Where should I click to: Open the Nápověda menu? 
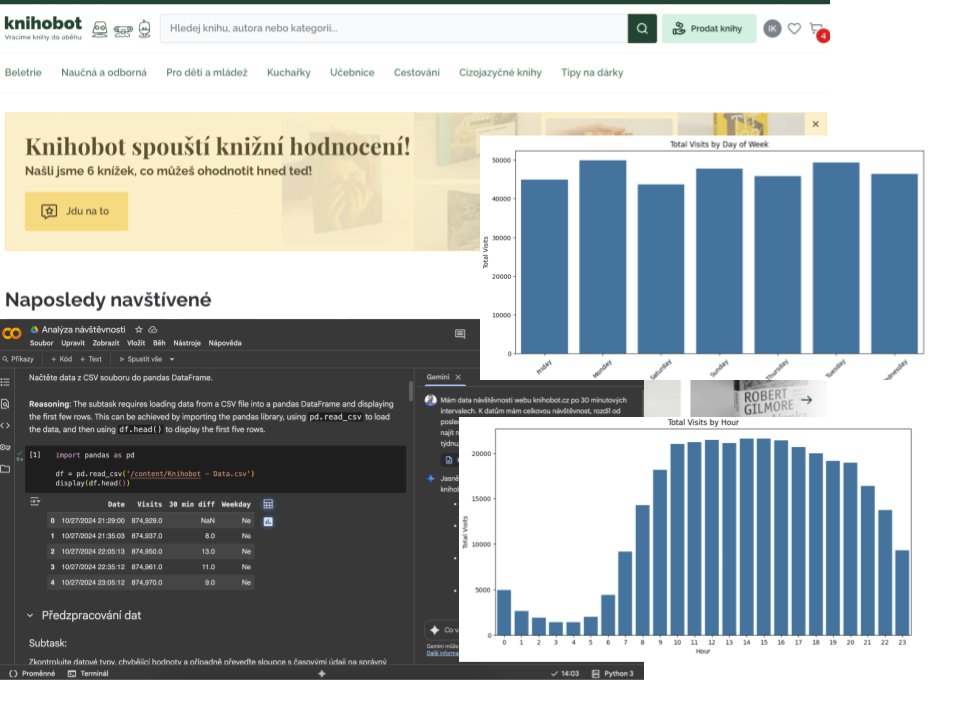pos(225,343)
